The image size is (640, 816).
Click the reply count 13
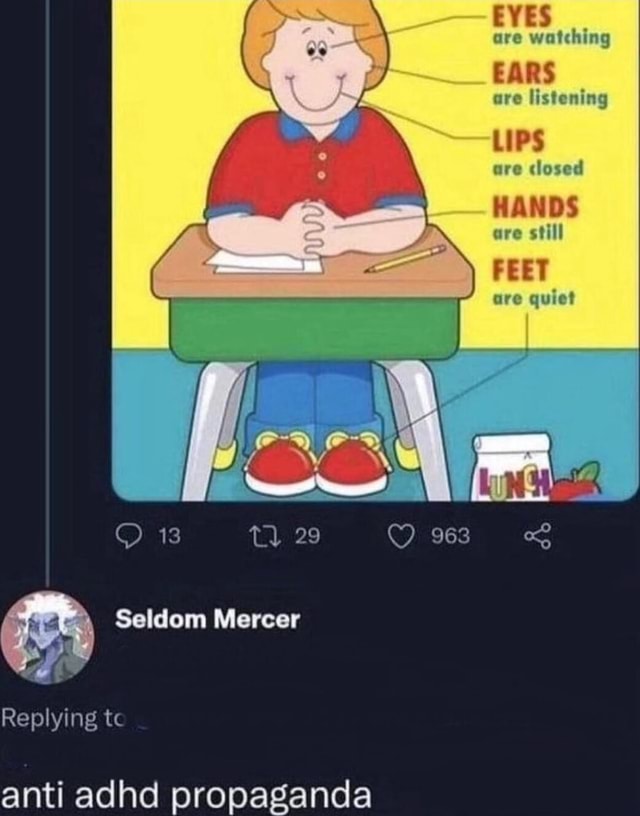[169, 539]
